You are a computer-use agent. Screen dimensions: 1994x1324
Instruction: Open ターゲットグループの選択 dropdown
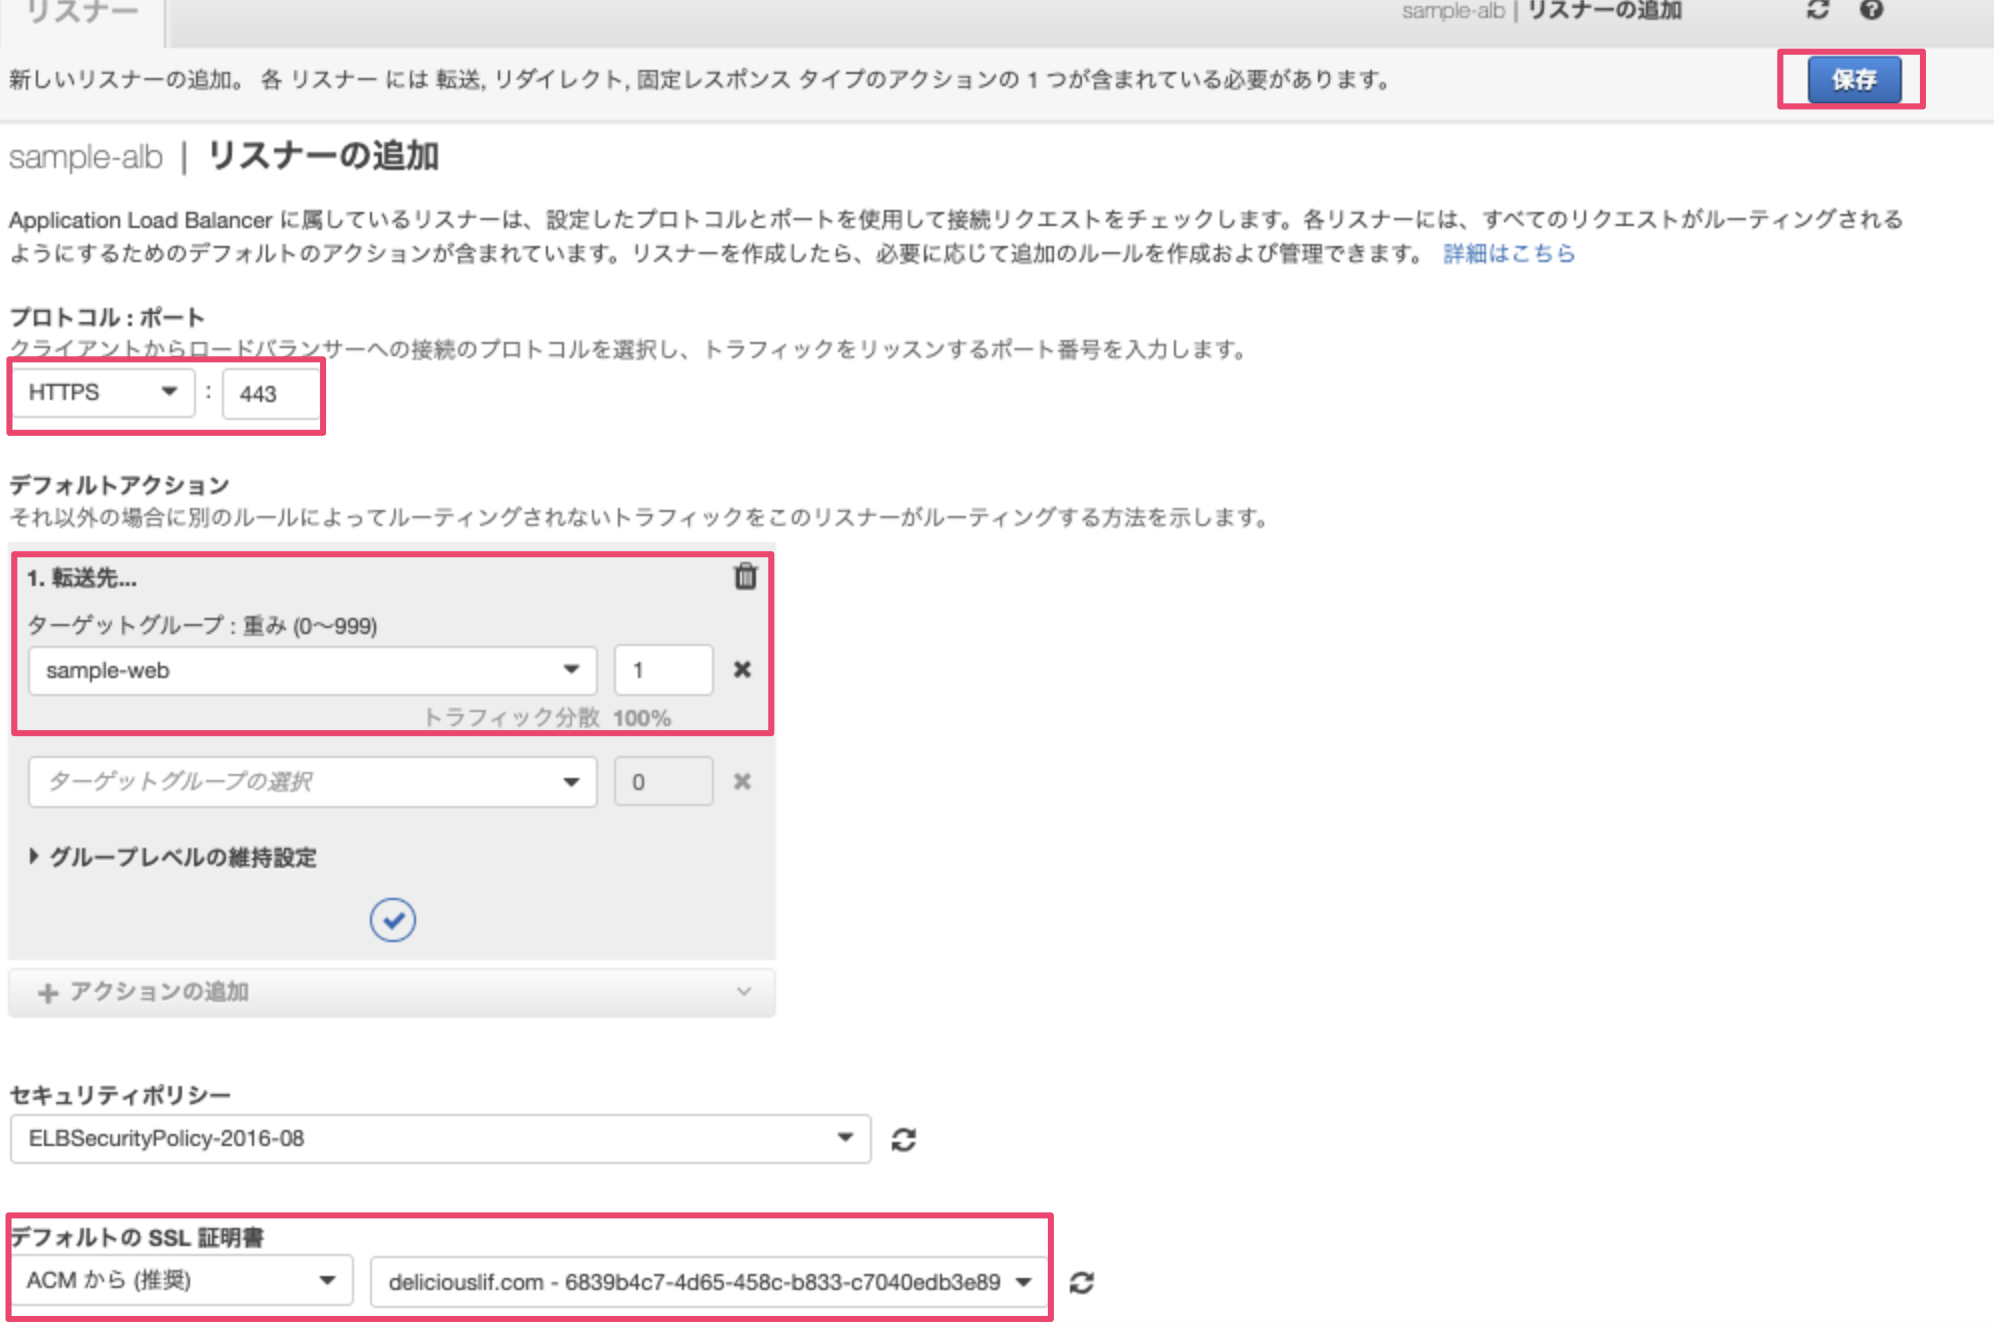pos(312,782)
